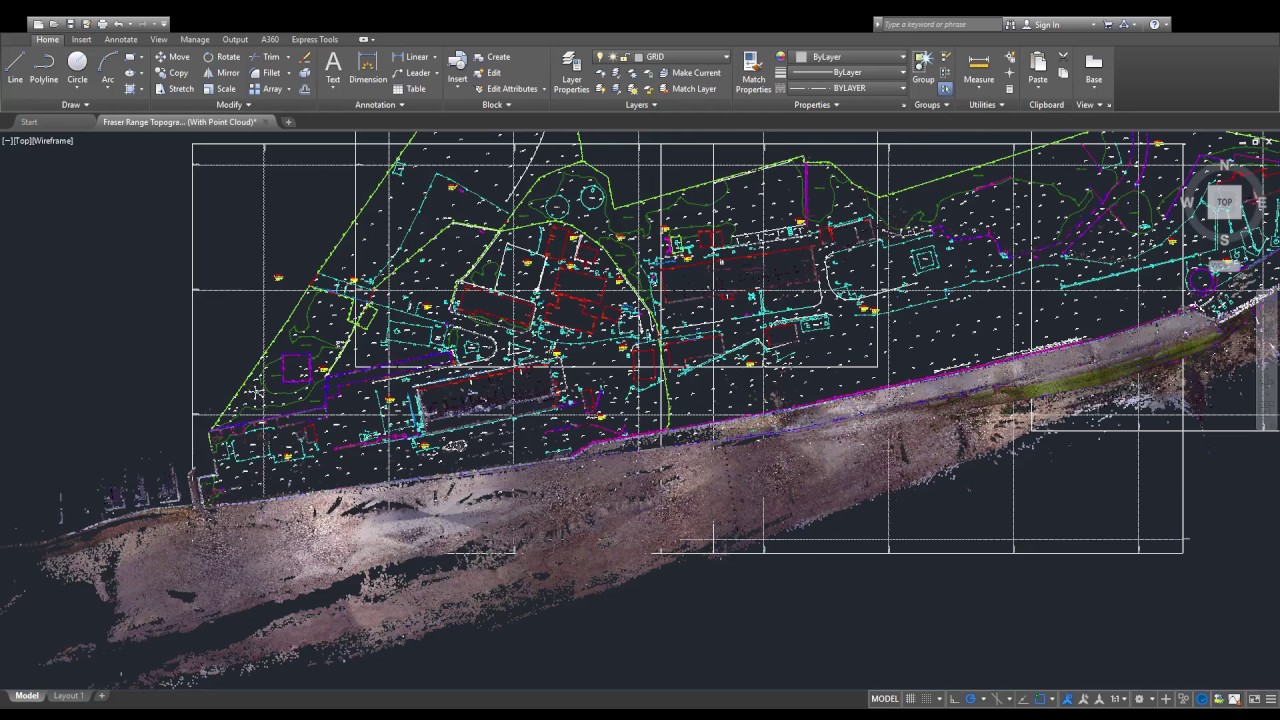Open the Text annotation tool

[x=333, y=67]
